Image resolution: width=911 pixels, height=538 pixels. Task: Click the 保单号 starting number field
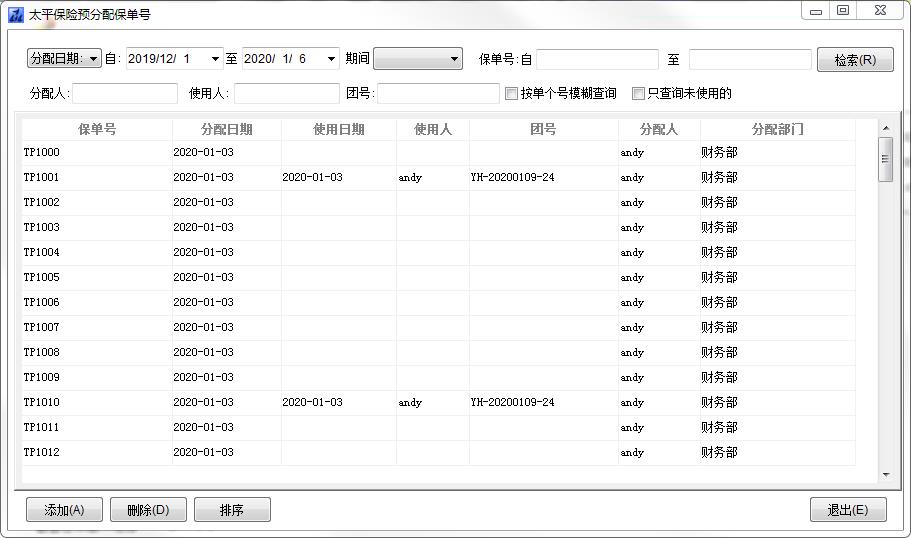[x=597, y=60]
